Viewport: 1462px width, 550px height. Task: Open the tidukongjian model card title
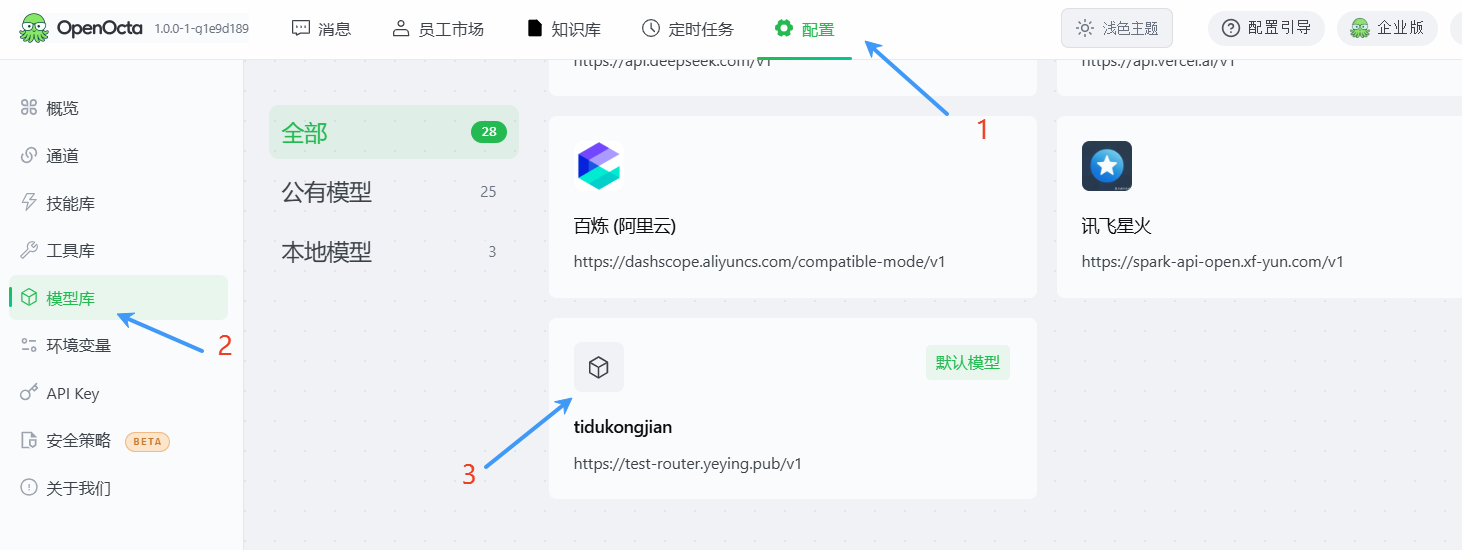point(623,427)
